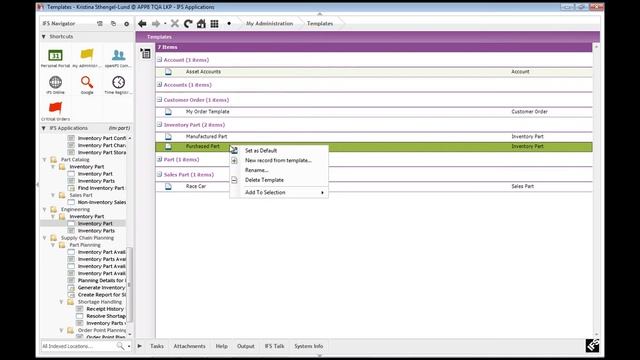This screenshot has width=640, height=360.
Task: Collapse the Sales Part (1 items) group
Action: tap(160, 174)
